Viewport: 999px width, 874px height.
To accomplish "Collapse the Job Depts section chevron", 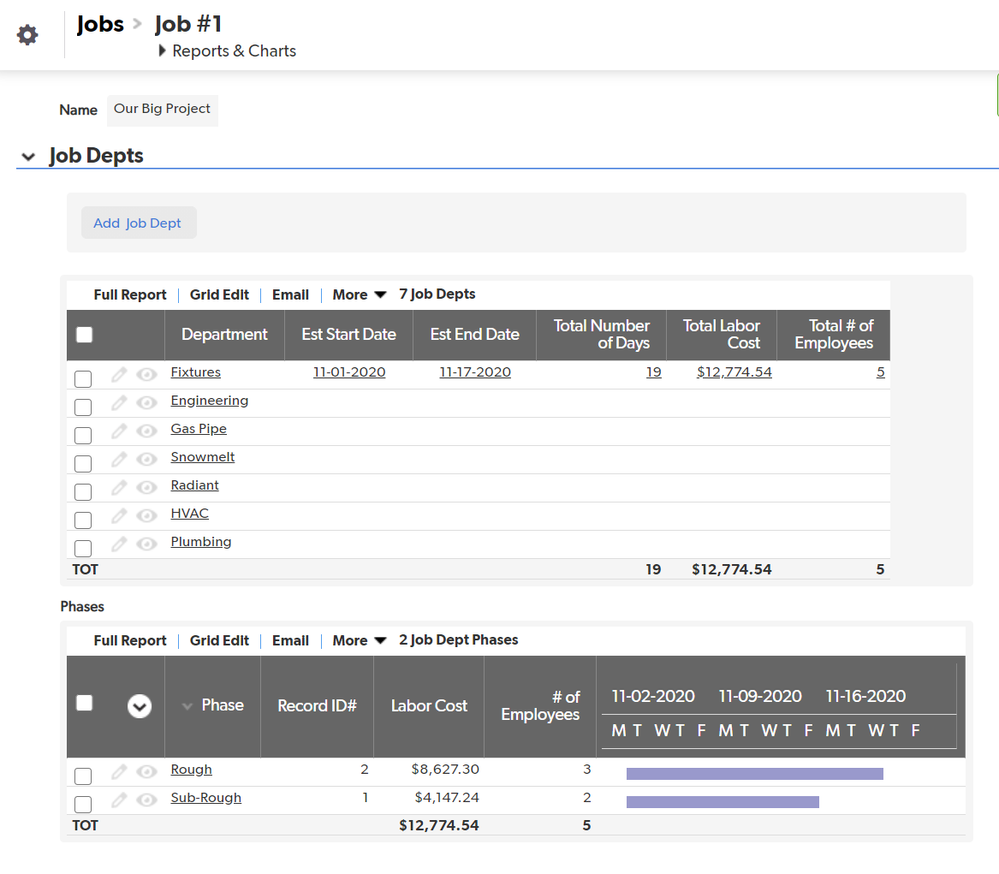I will pos(28,156).
